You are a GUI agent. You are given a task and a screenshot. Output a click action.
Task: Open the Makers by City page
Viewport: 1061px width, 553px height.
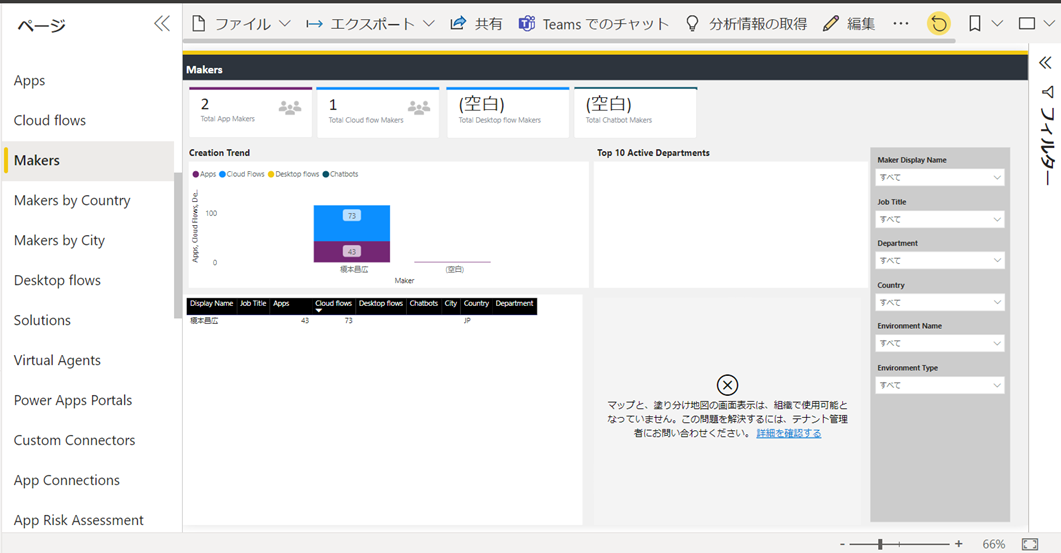click(x=60, y=240)
